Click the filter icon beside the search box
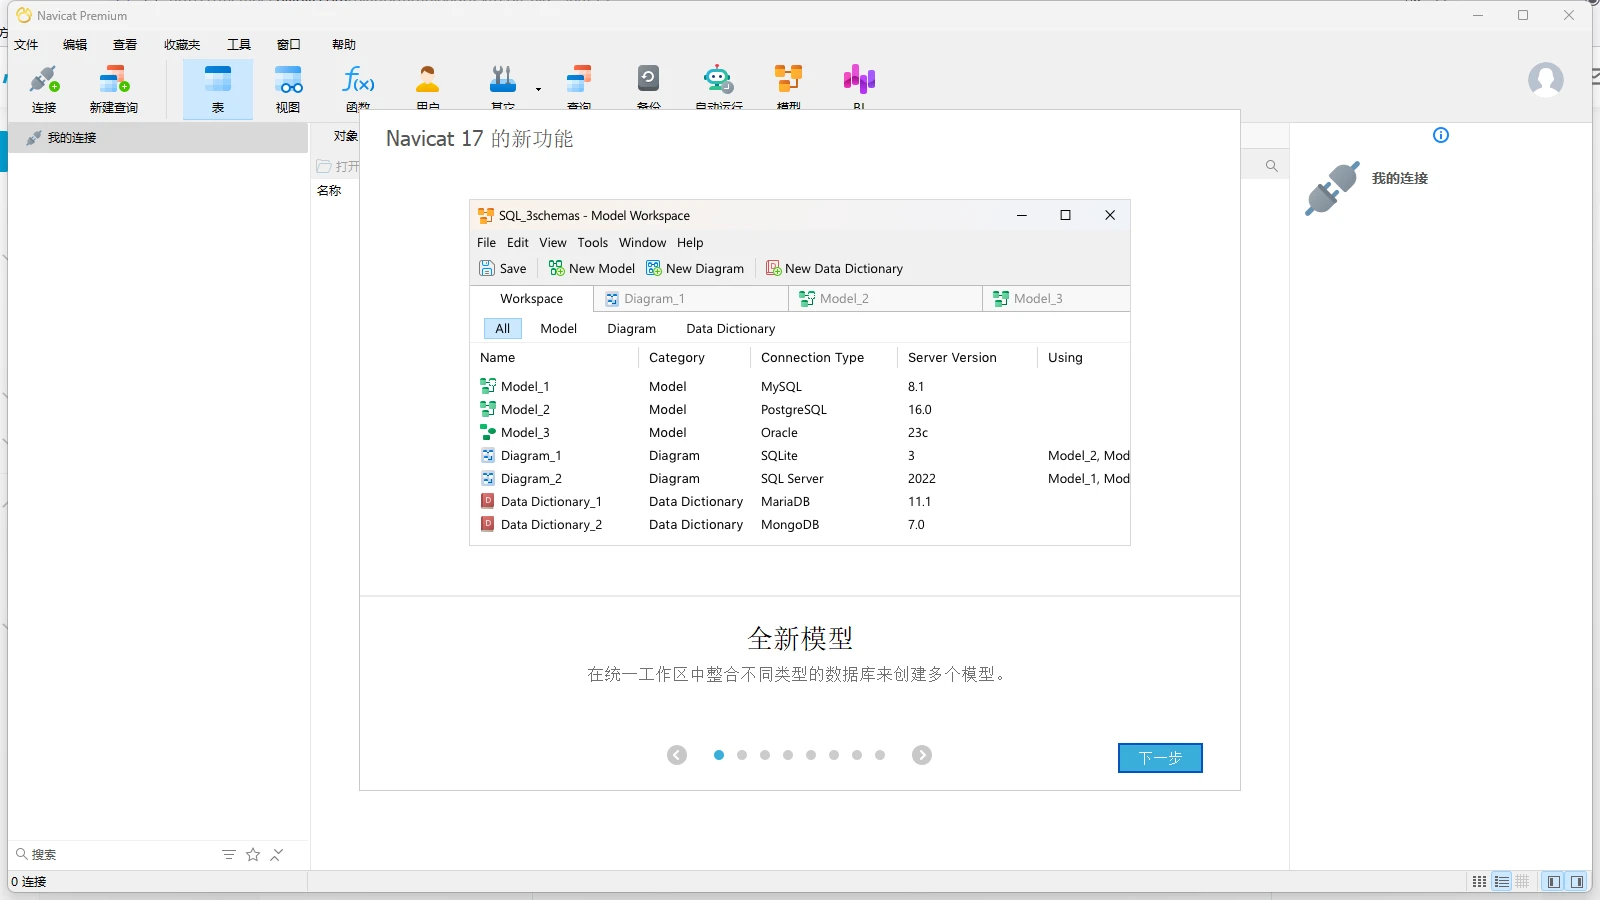Viewport: 1600px width, 900px height. (x=229, y=854)
